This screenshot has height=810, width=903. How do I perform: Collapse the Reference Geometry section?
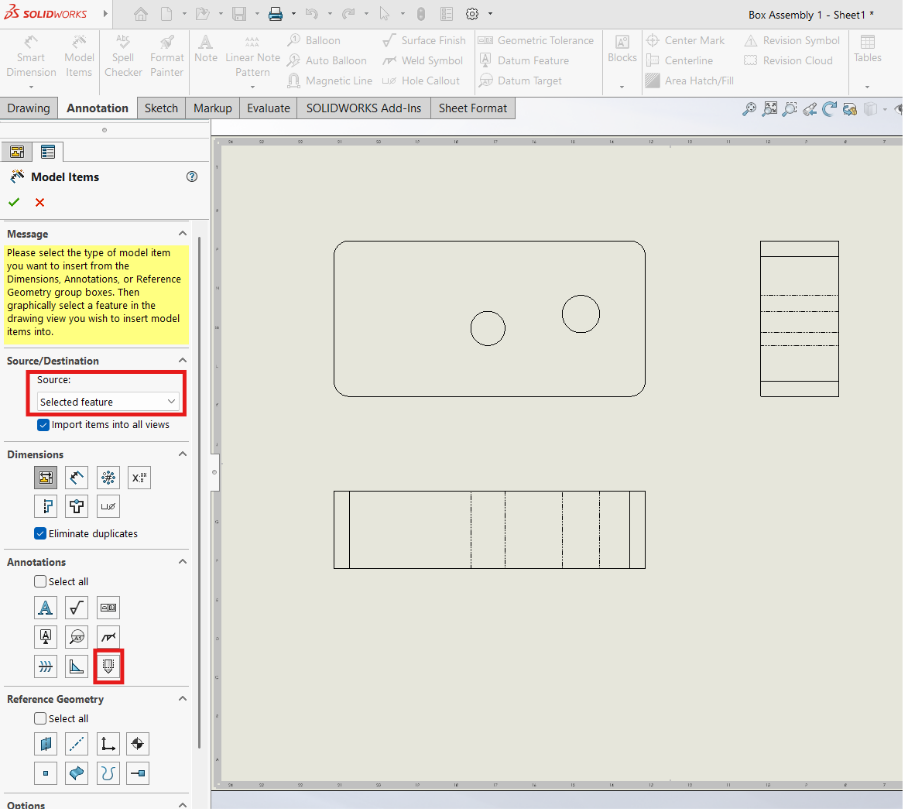coord(183,698)
